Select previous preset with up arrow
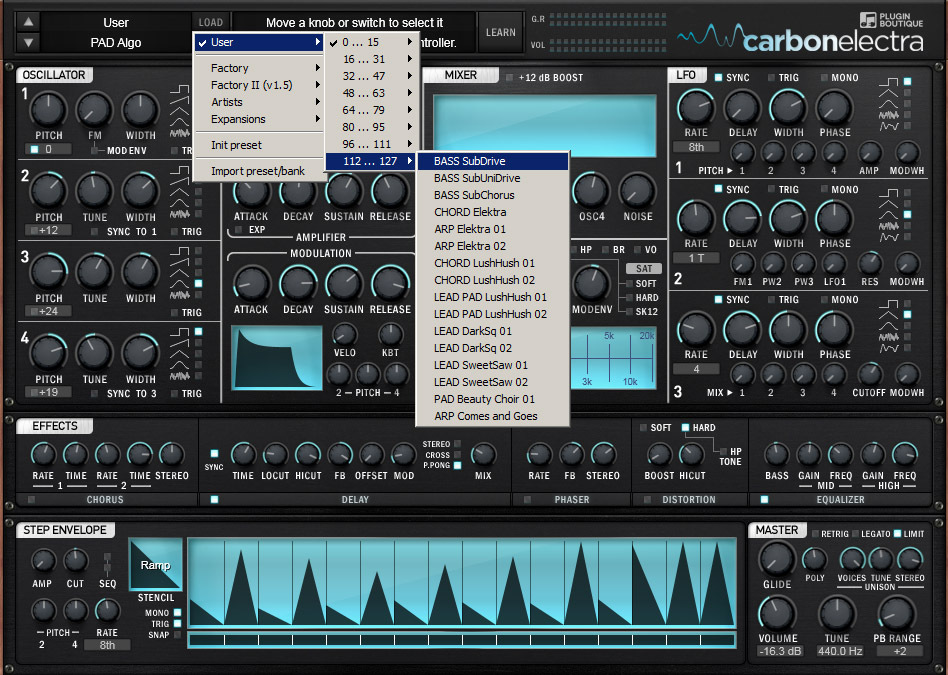Screen dimensions: 948x675 click(x=28, y=22)
